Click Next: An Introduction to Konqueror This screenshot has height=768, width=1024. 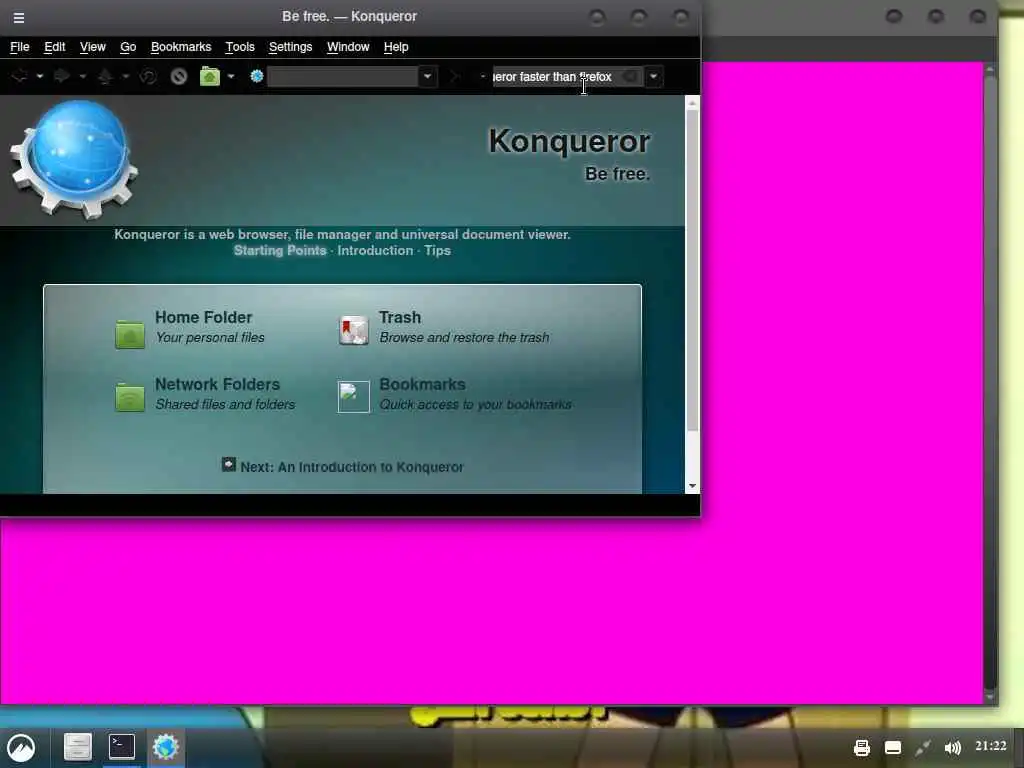click(352, 468)
